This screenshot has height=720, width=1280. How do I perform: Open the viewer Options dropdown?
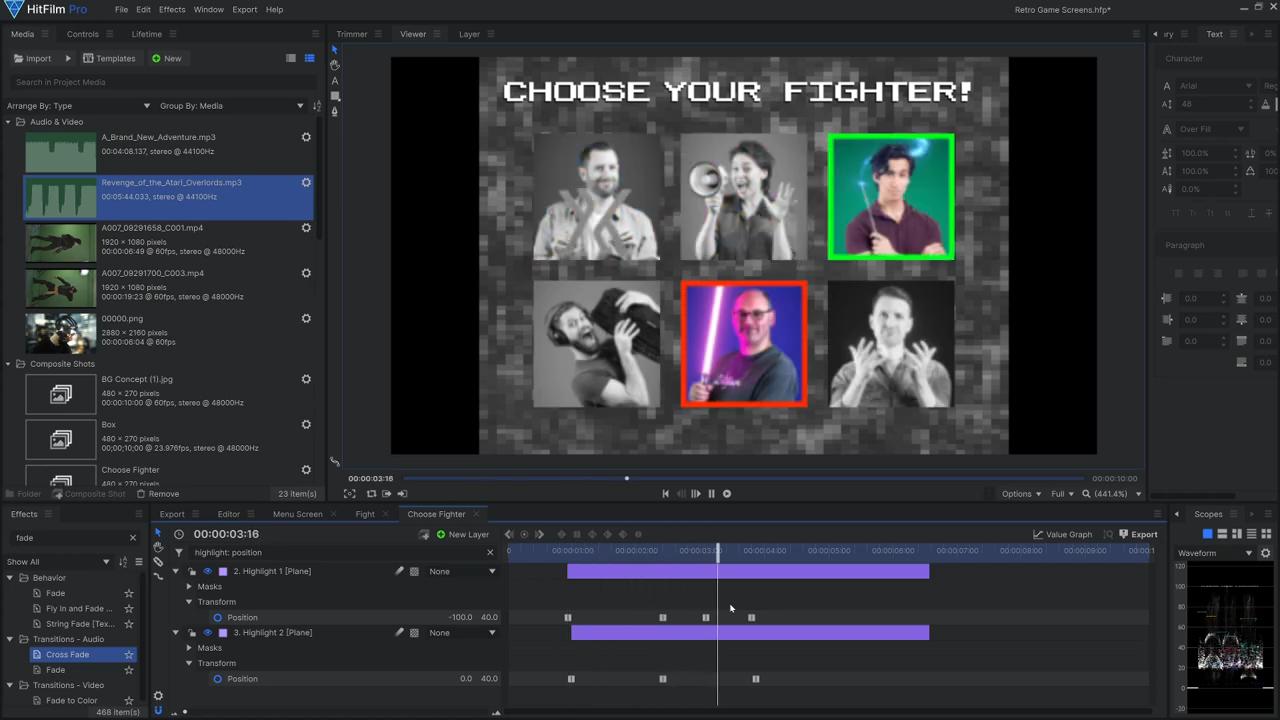pyautogui.click(x=1021, y=493)
